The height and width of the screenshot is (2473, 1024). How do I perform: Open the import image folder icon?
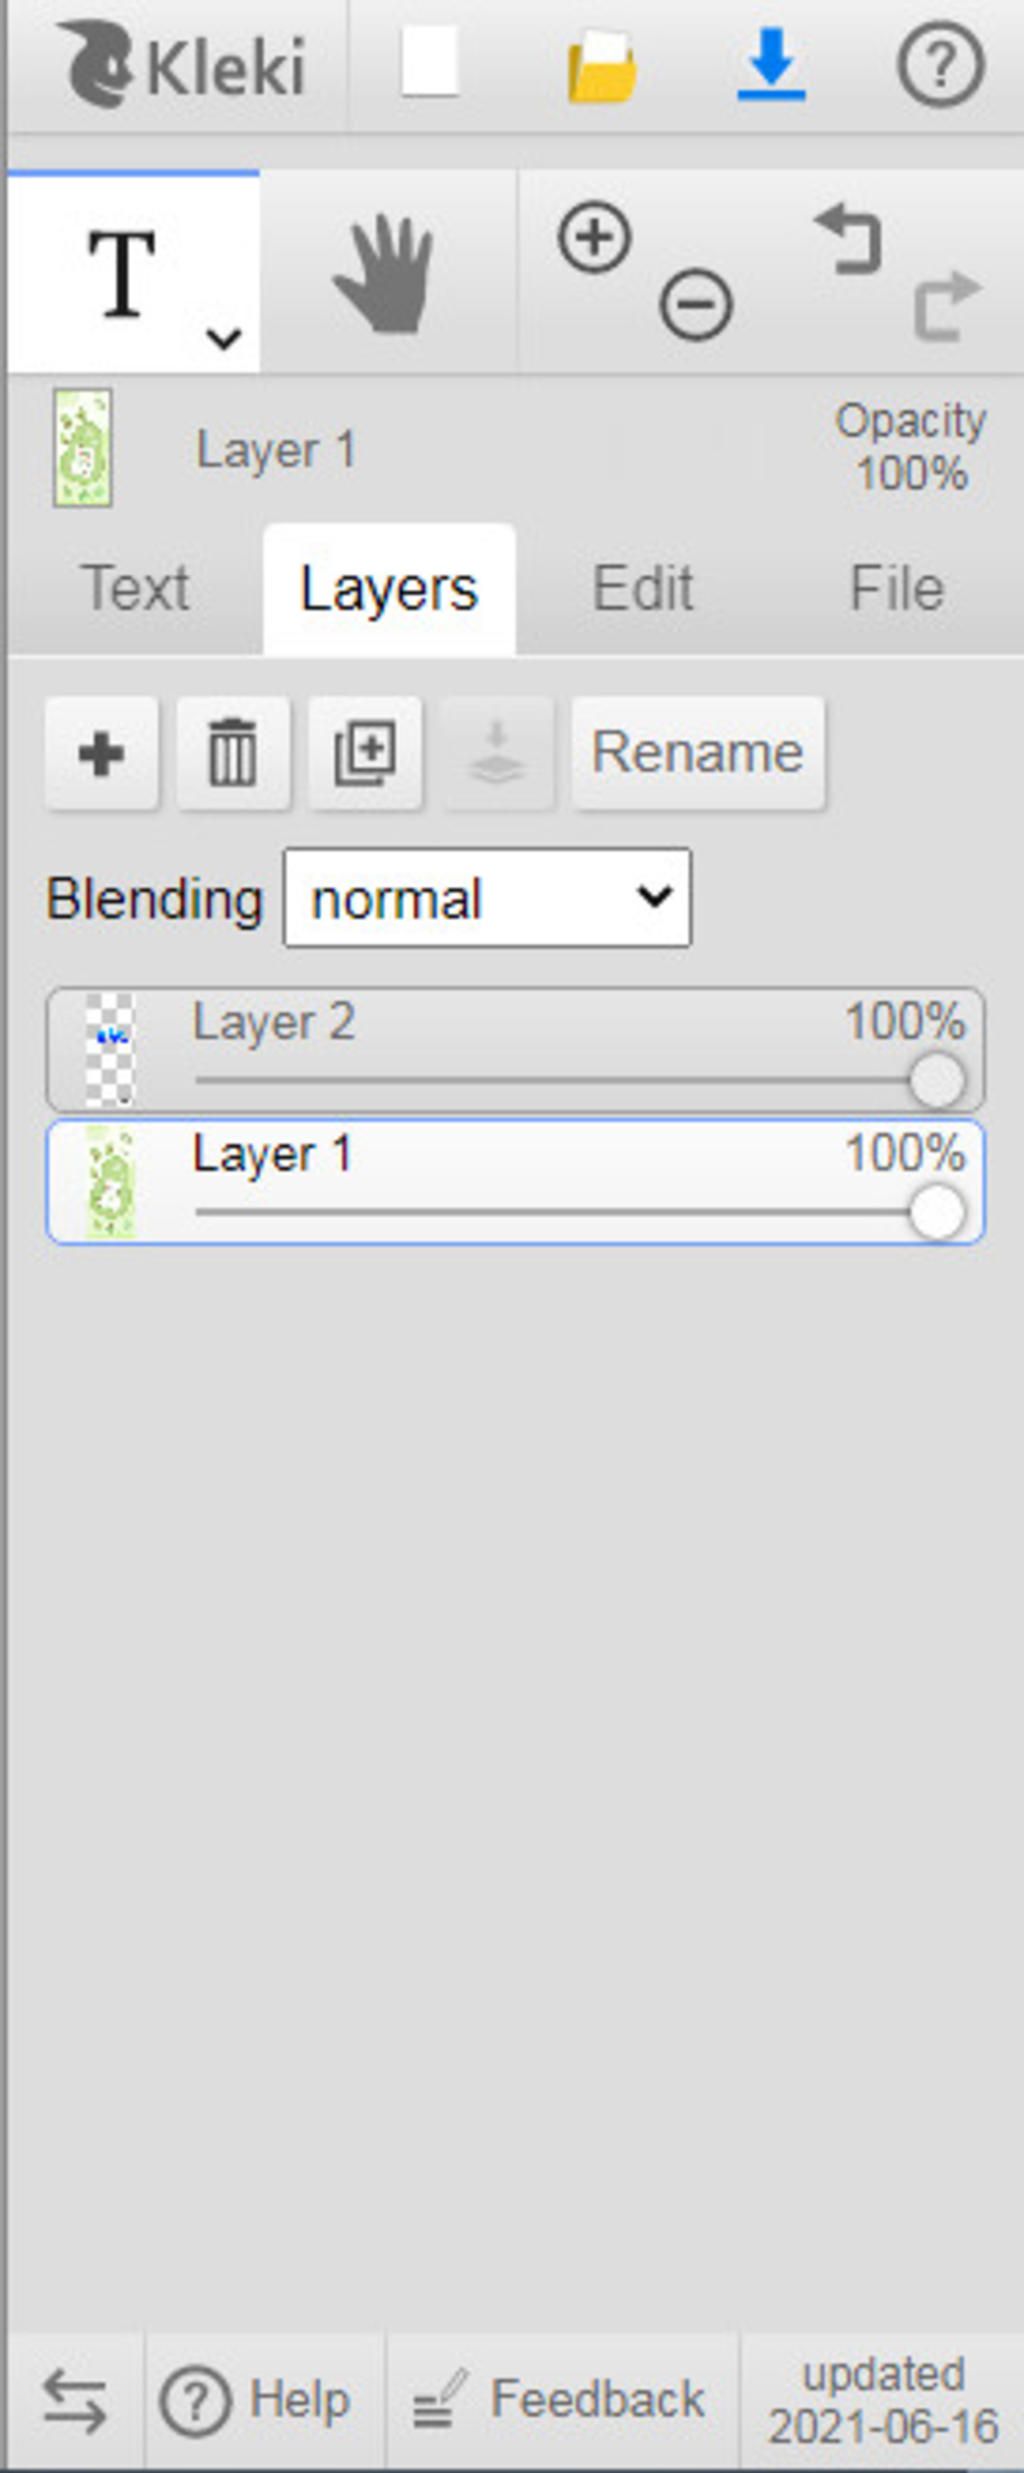coord(601,66)
